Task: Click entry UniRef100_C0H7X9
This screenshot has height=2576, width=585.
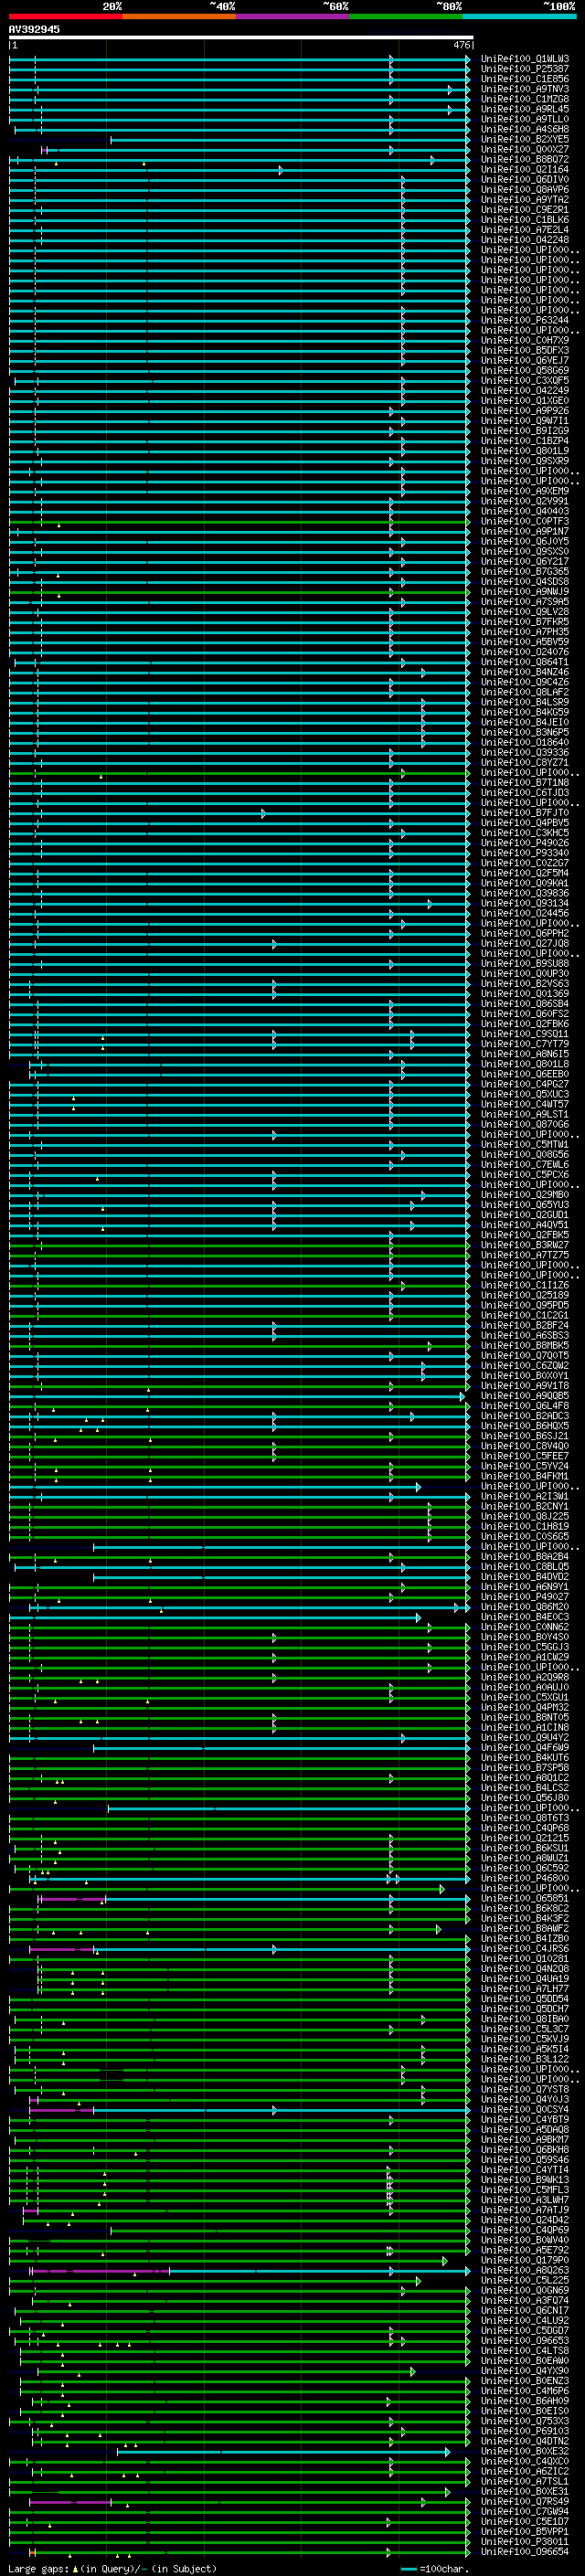Action: (x=525, y=340)
